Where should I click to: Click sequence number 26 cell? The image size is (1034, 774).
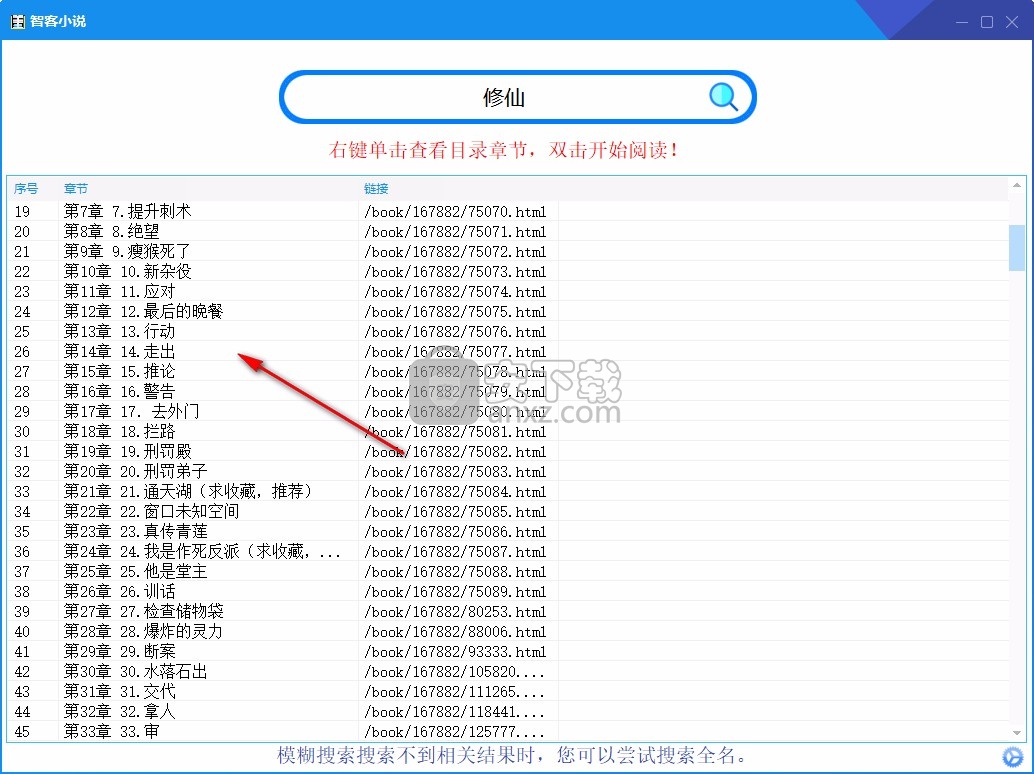(x=22, y=351)
